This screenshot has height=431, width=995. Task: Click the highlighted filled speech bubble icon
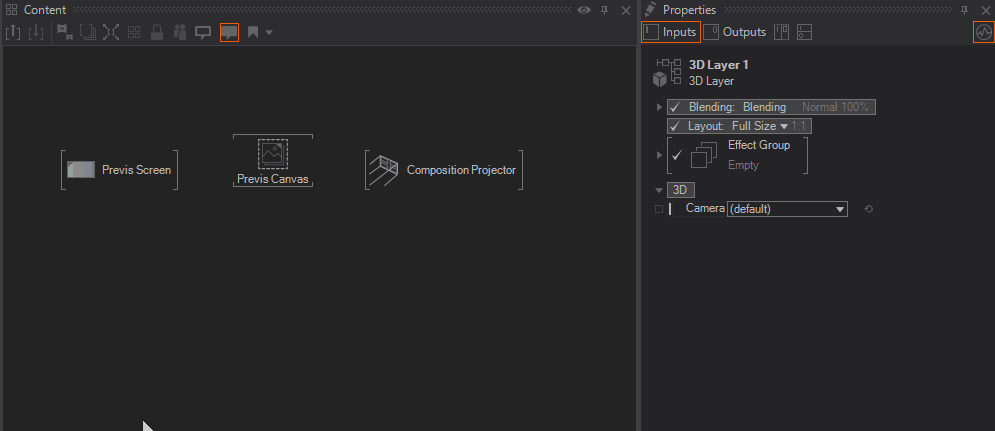[x=229, y=32]
